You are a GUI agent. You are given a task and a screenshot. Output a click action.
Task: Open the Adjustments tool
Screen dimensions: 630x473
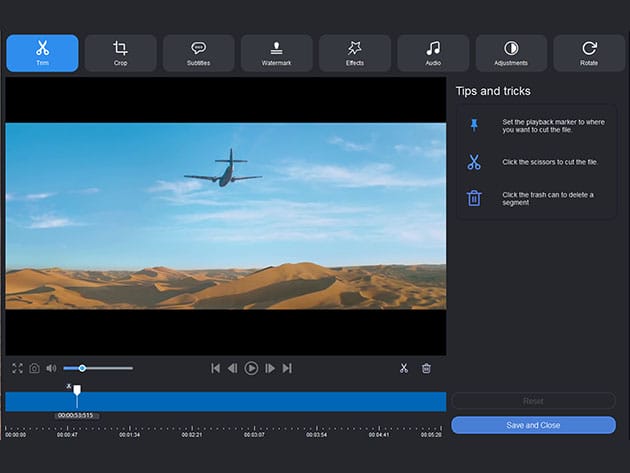click(x=511, y=53)
